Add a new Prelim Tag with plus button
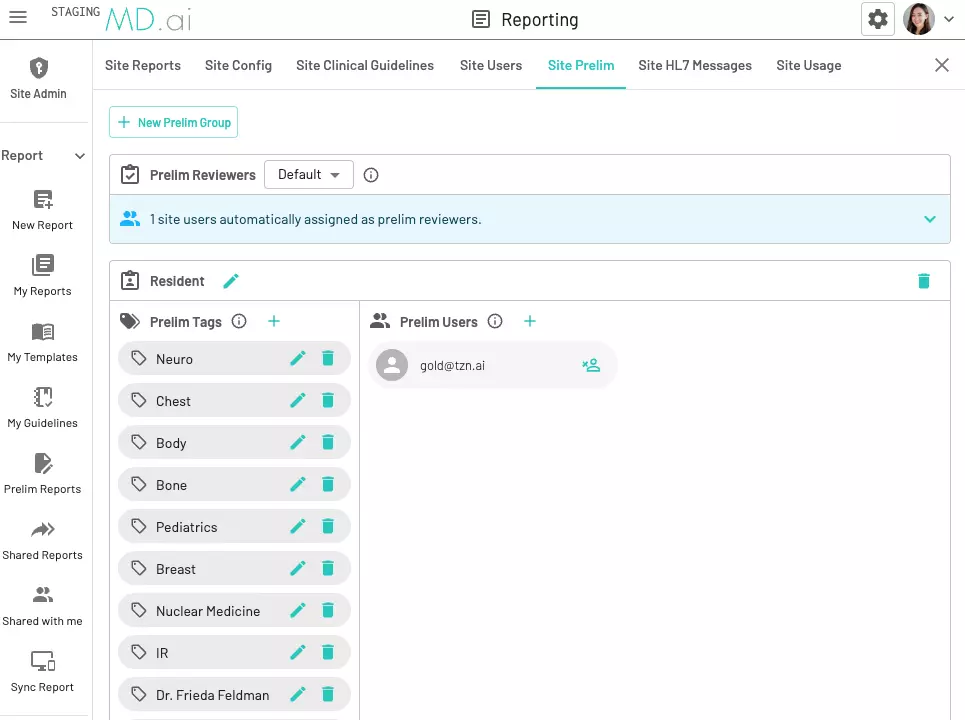The width and height of the screenshot is (965, 720). (274, 321)
